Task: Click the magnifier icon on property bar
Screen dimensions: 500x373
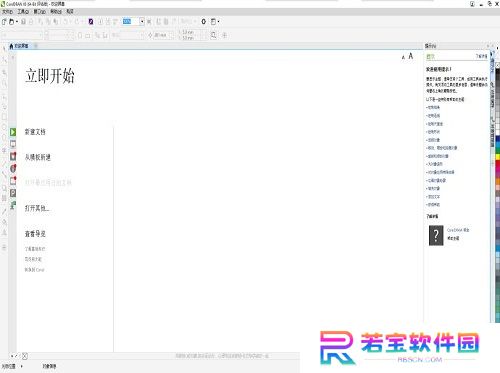Action: point(213,35)
